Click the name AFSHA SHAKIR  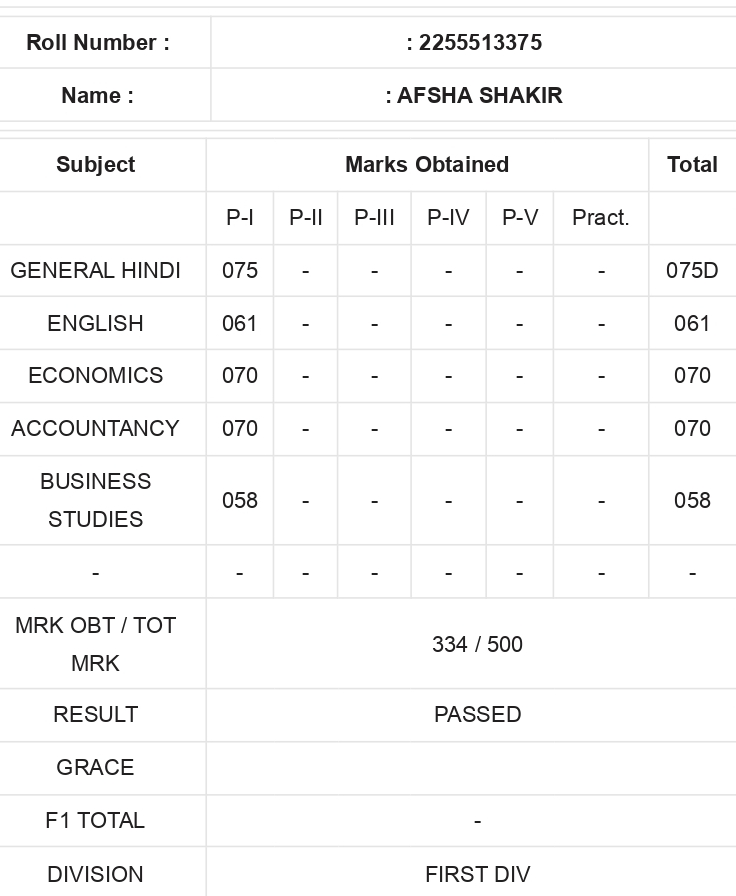[x=479, y=95]
